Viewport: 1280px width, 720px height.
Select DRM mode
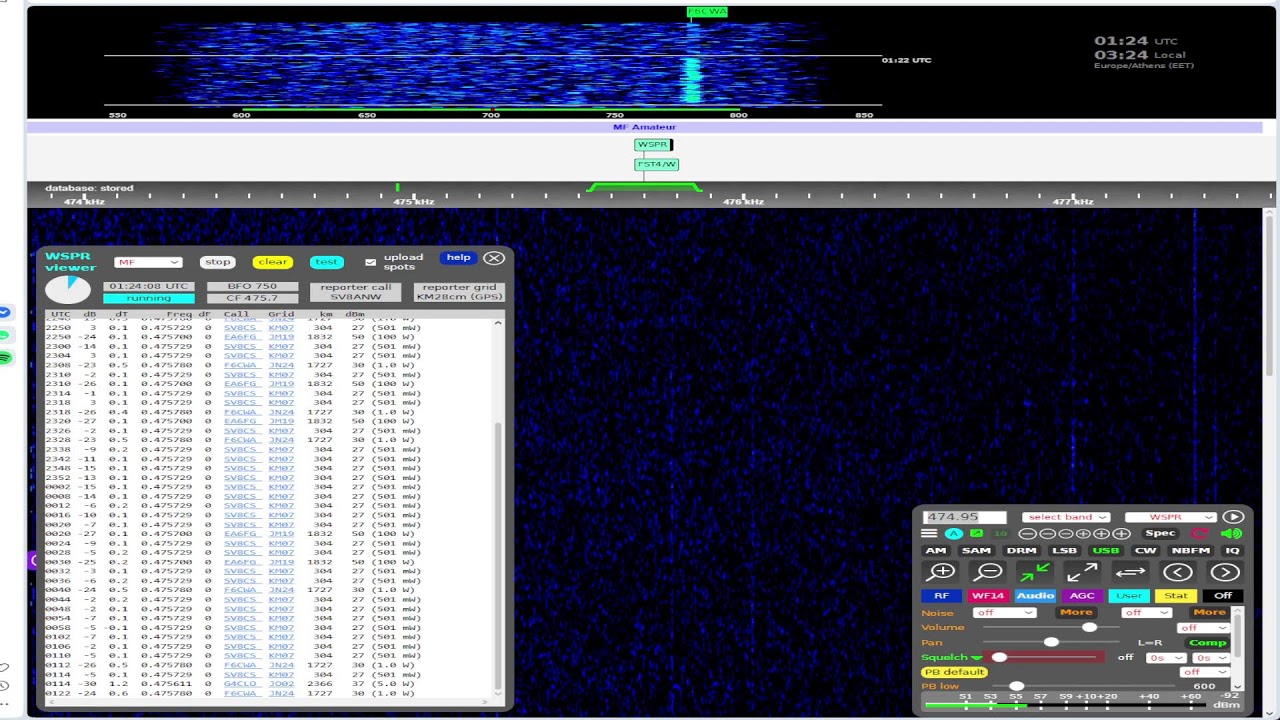(x=1022, y=551)
